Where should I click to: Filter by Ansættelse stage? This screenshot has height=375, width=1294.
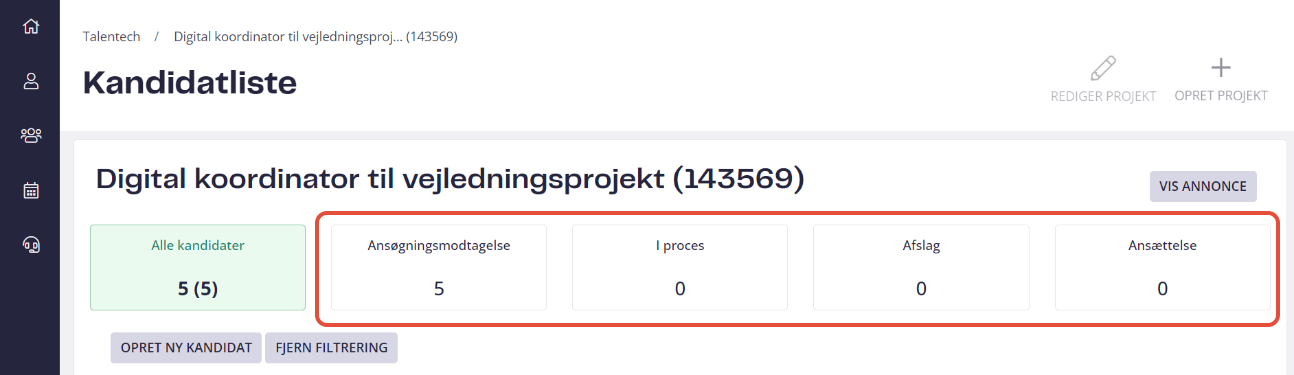click(1162, 267)
